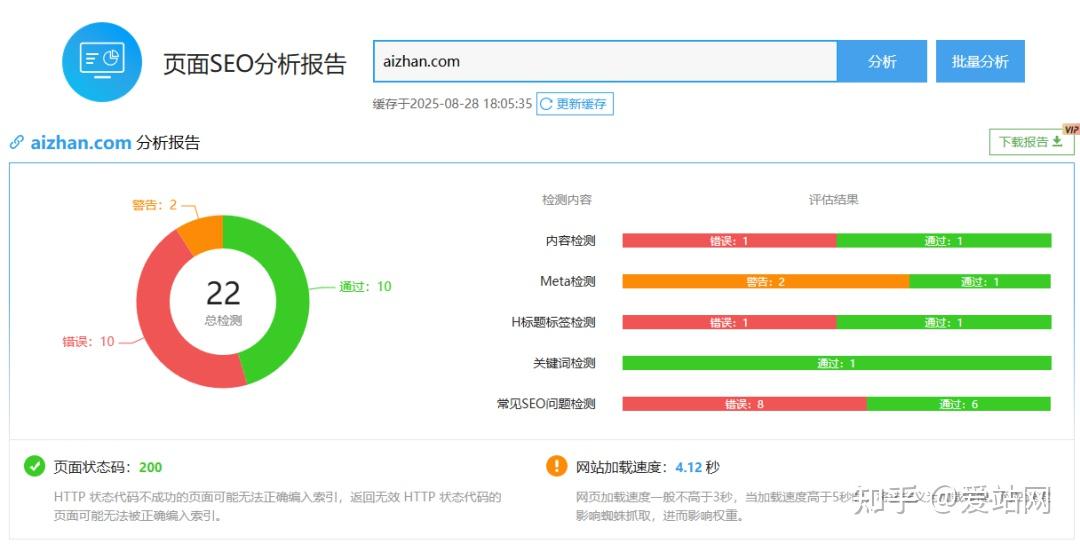
Task: Click the cache timestamp 缓存于2025-08-28 18:05:35
Action: [x=453, y=104]
